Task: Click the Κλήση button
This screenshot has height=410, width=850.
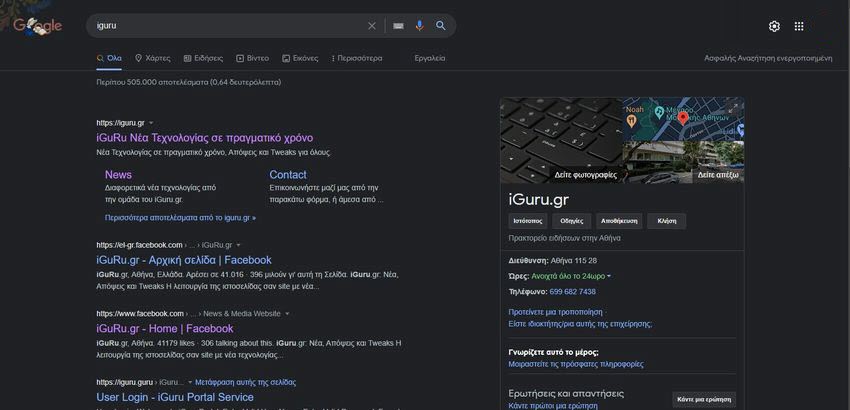Action: (667, 221)
